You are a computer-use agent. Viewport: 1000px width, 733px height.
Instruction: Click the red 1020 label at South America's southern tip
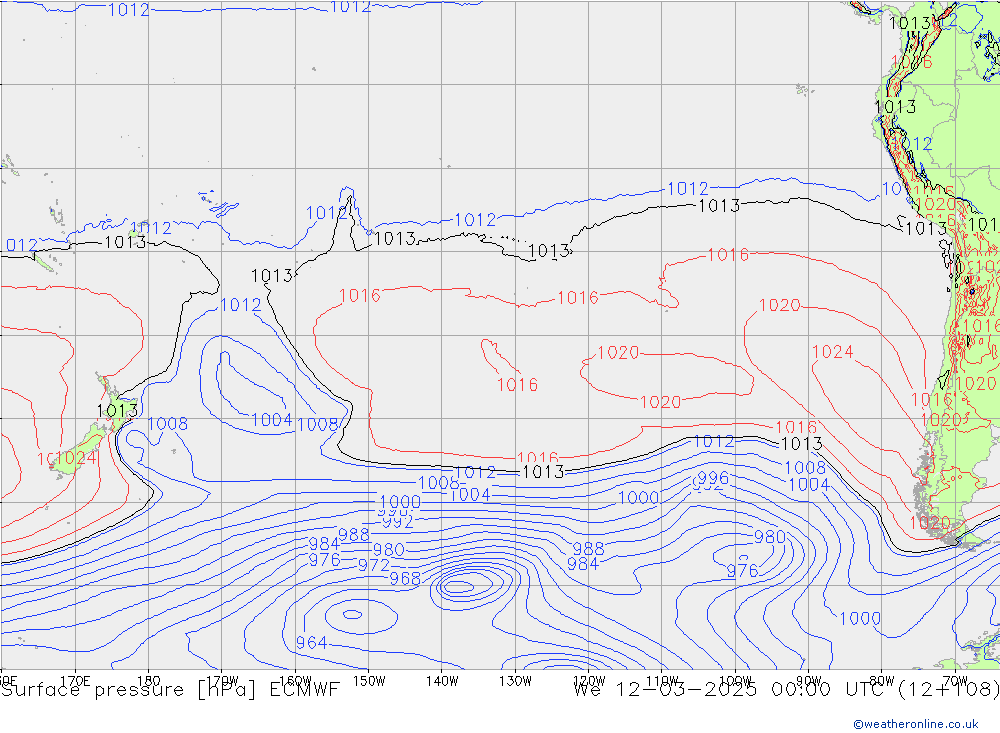[x=930, y=522]
